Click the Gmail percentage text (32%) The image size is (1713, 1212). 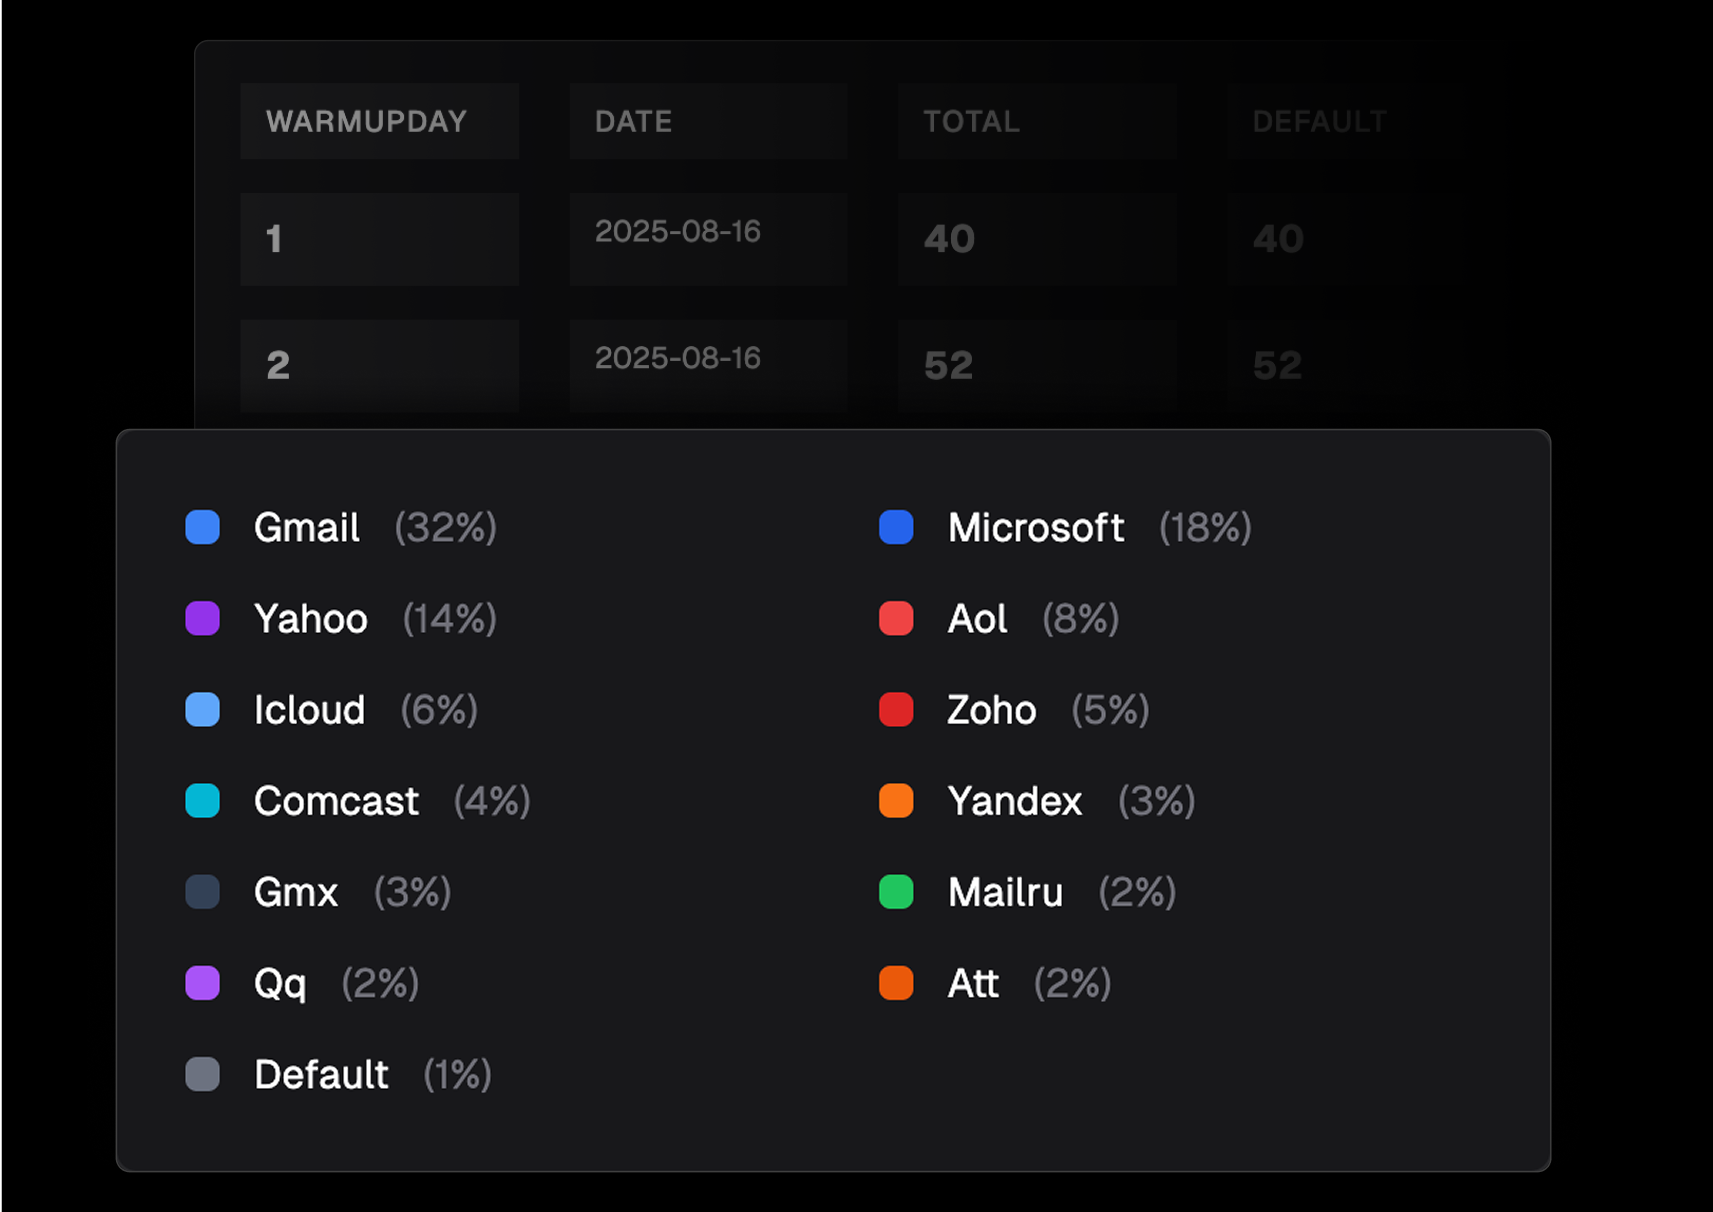[446, 527]
